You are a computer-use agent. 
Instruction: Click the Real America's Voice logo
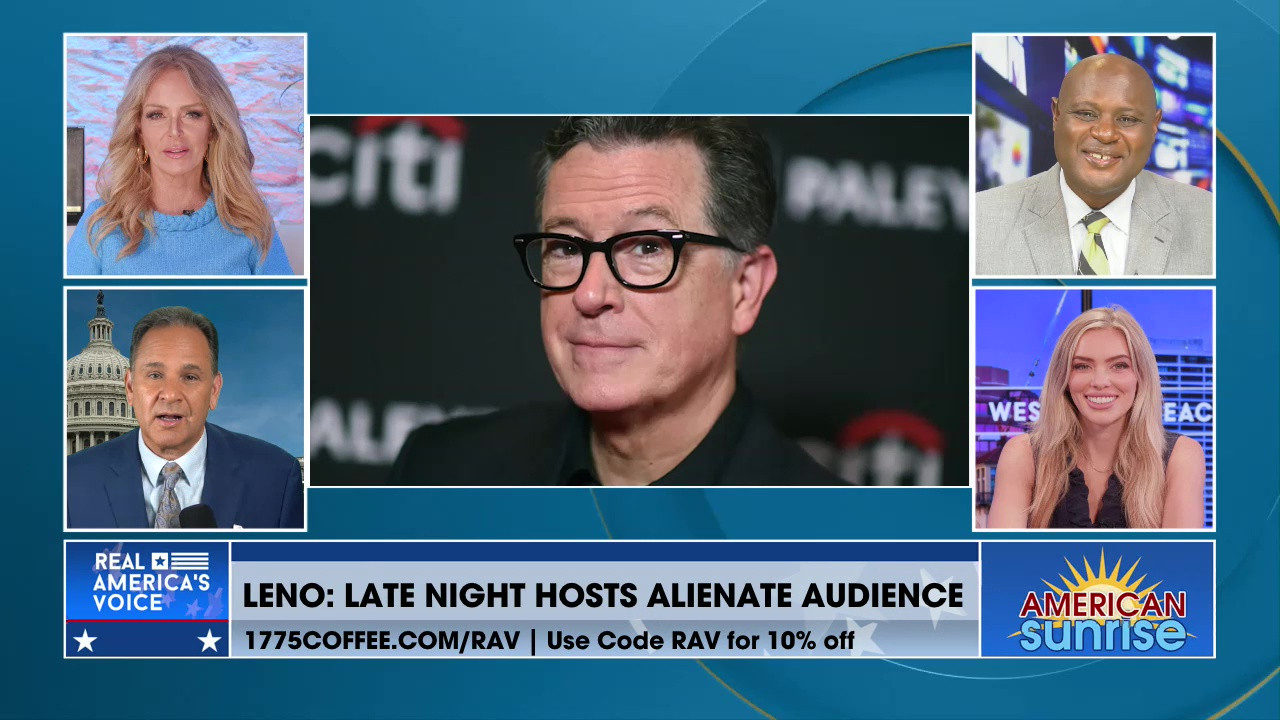148,581
